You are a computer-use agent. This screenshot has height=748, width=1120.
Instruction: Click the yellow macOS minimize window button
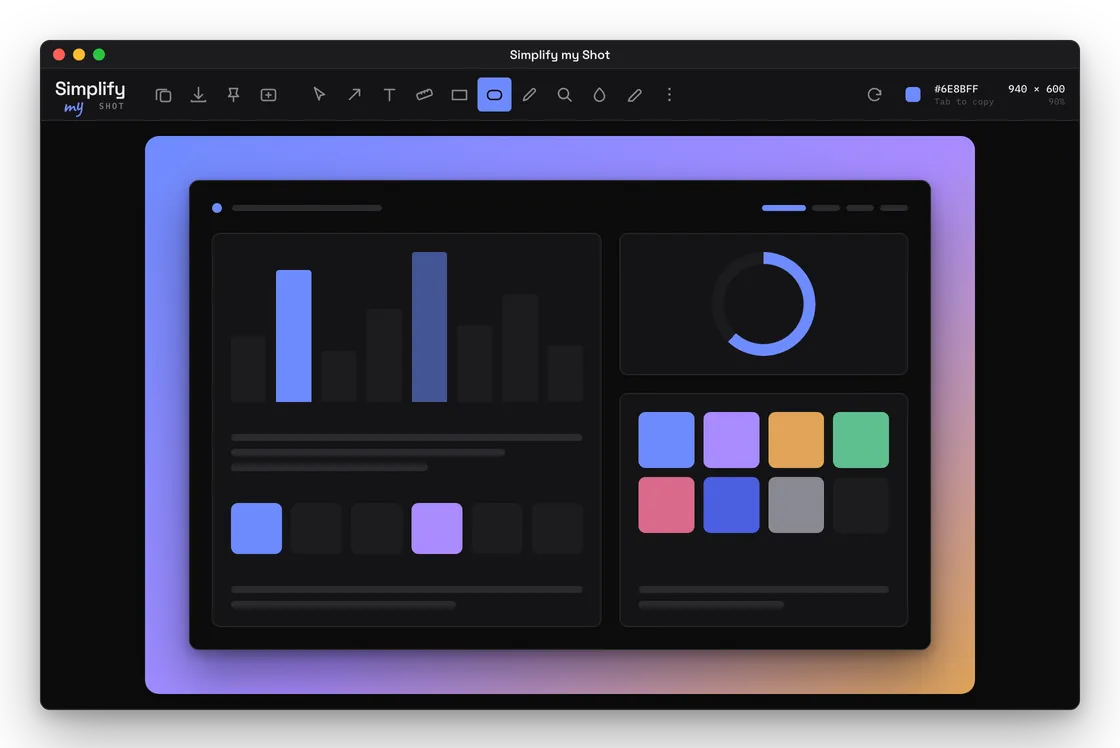click(79, 54)
